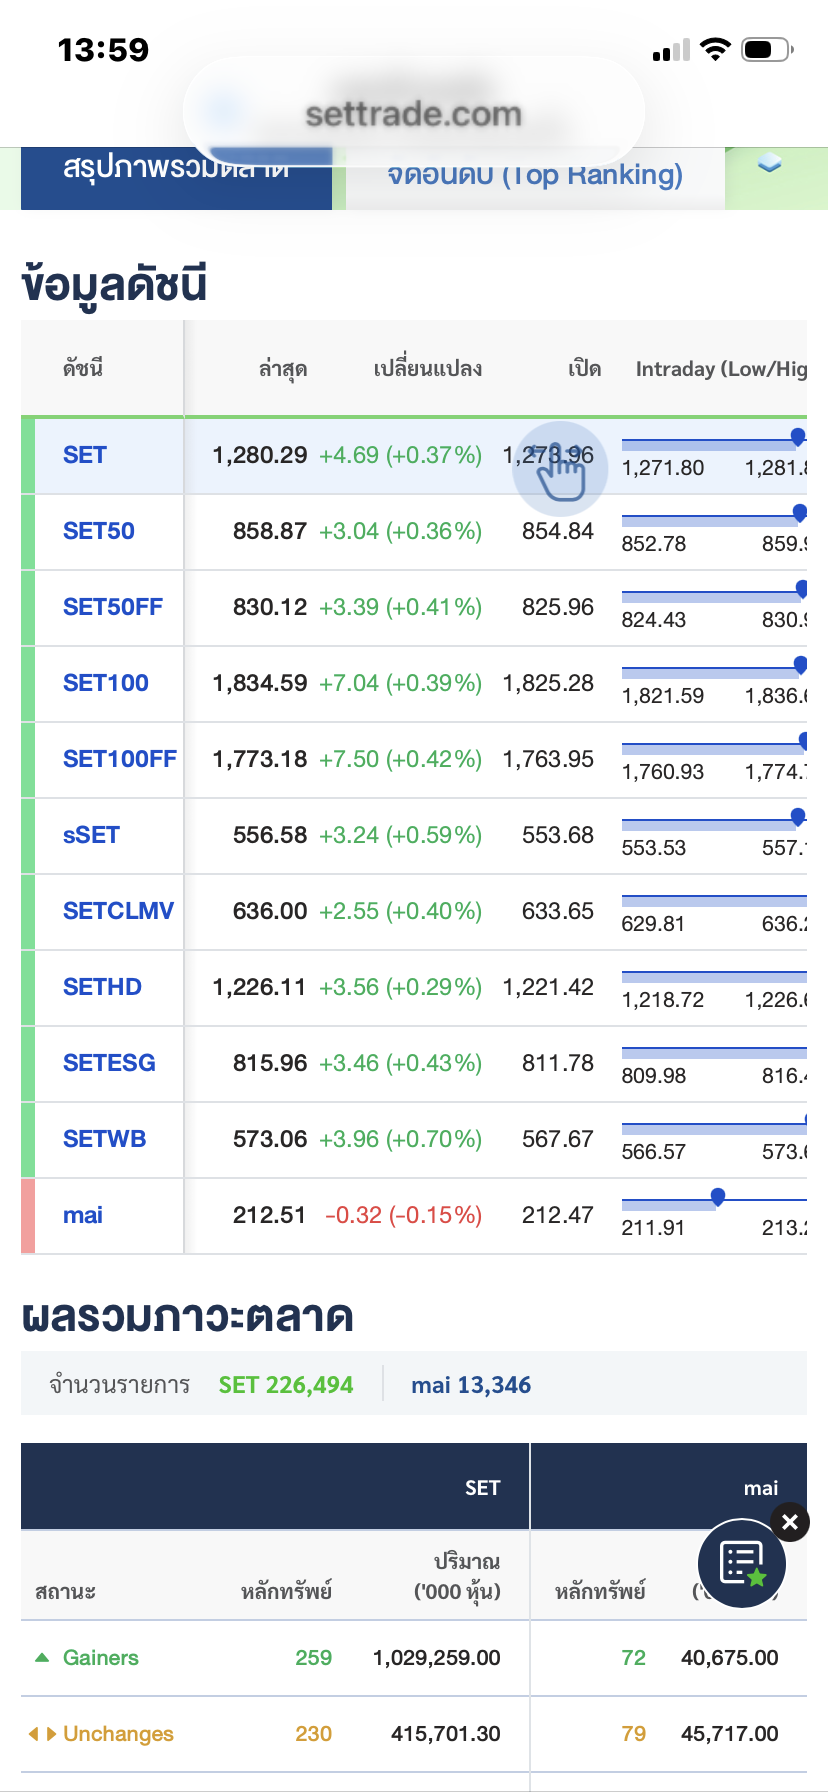
Task: Open the mai index link
Action: [x=83, y=1215]
